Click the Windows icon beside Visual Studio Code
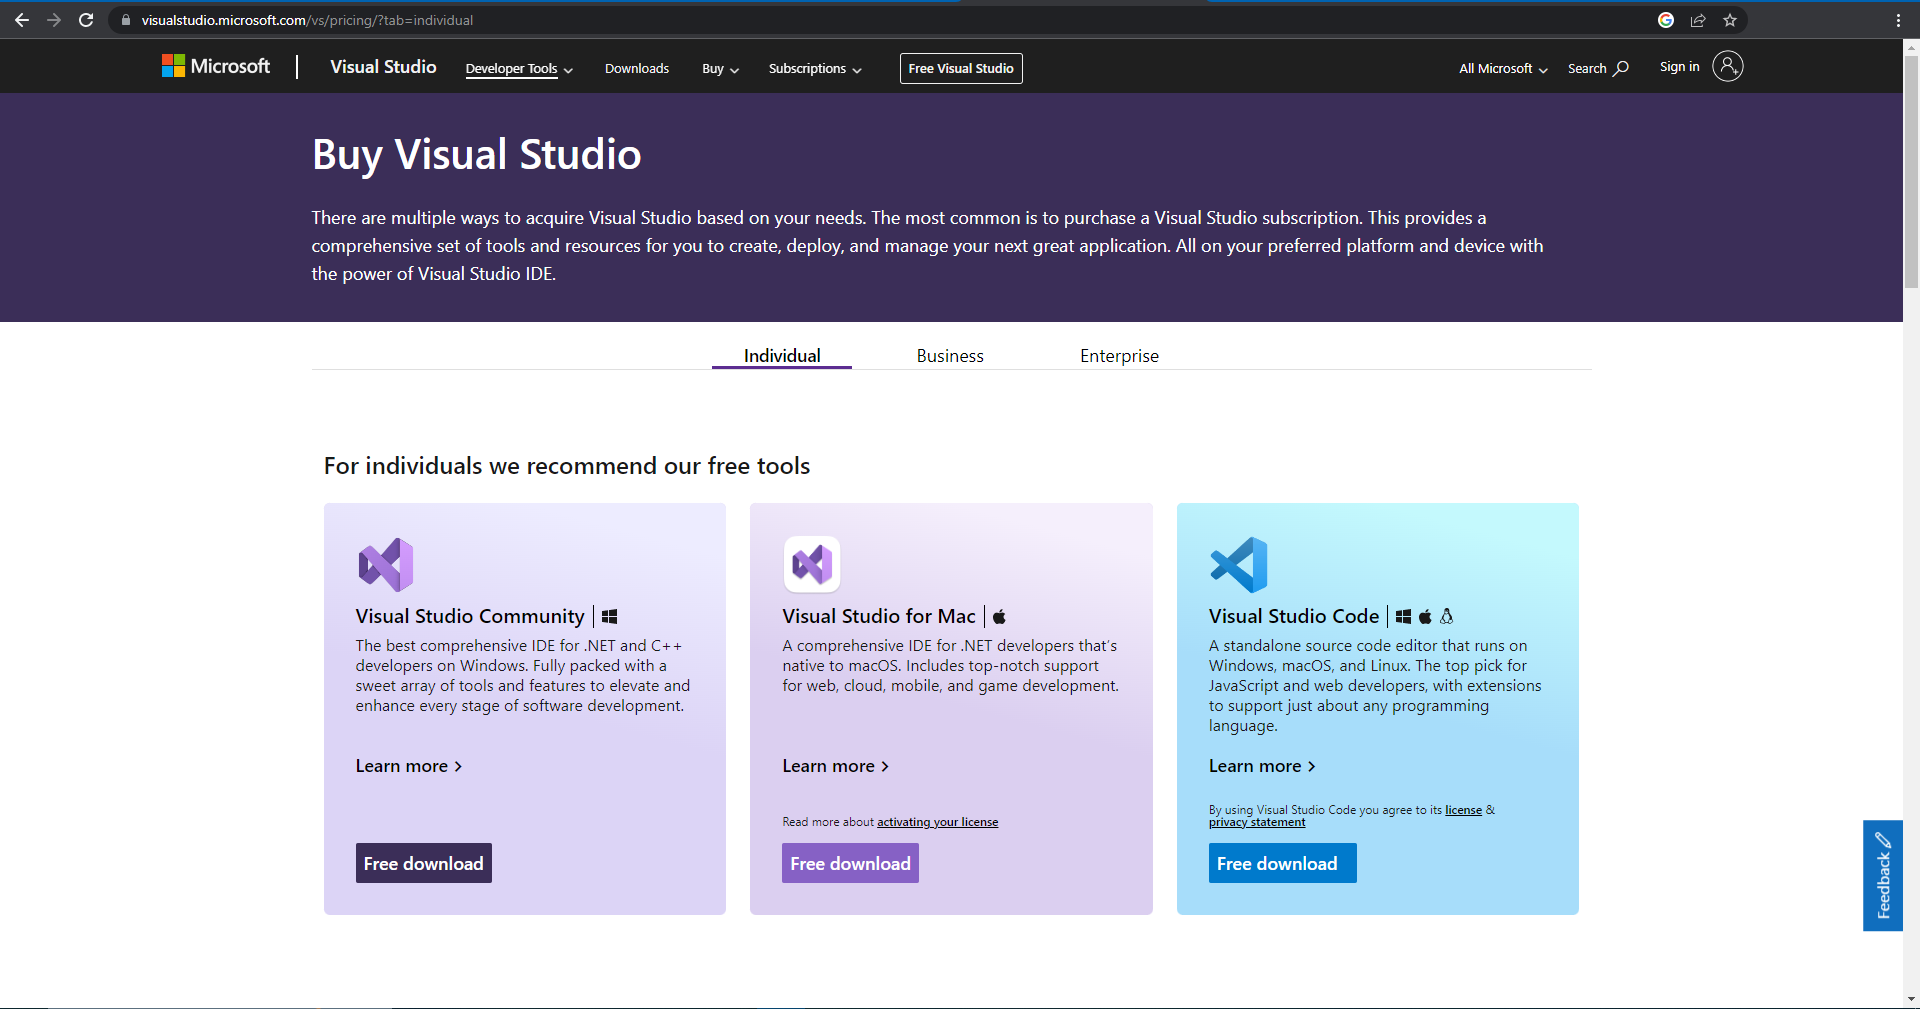Screen dimensions: 1920x1009 (1403, 617)
